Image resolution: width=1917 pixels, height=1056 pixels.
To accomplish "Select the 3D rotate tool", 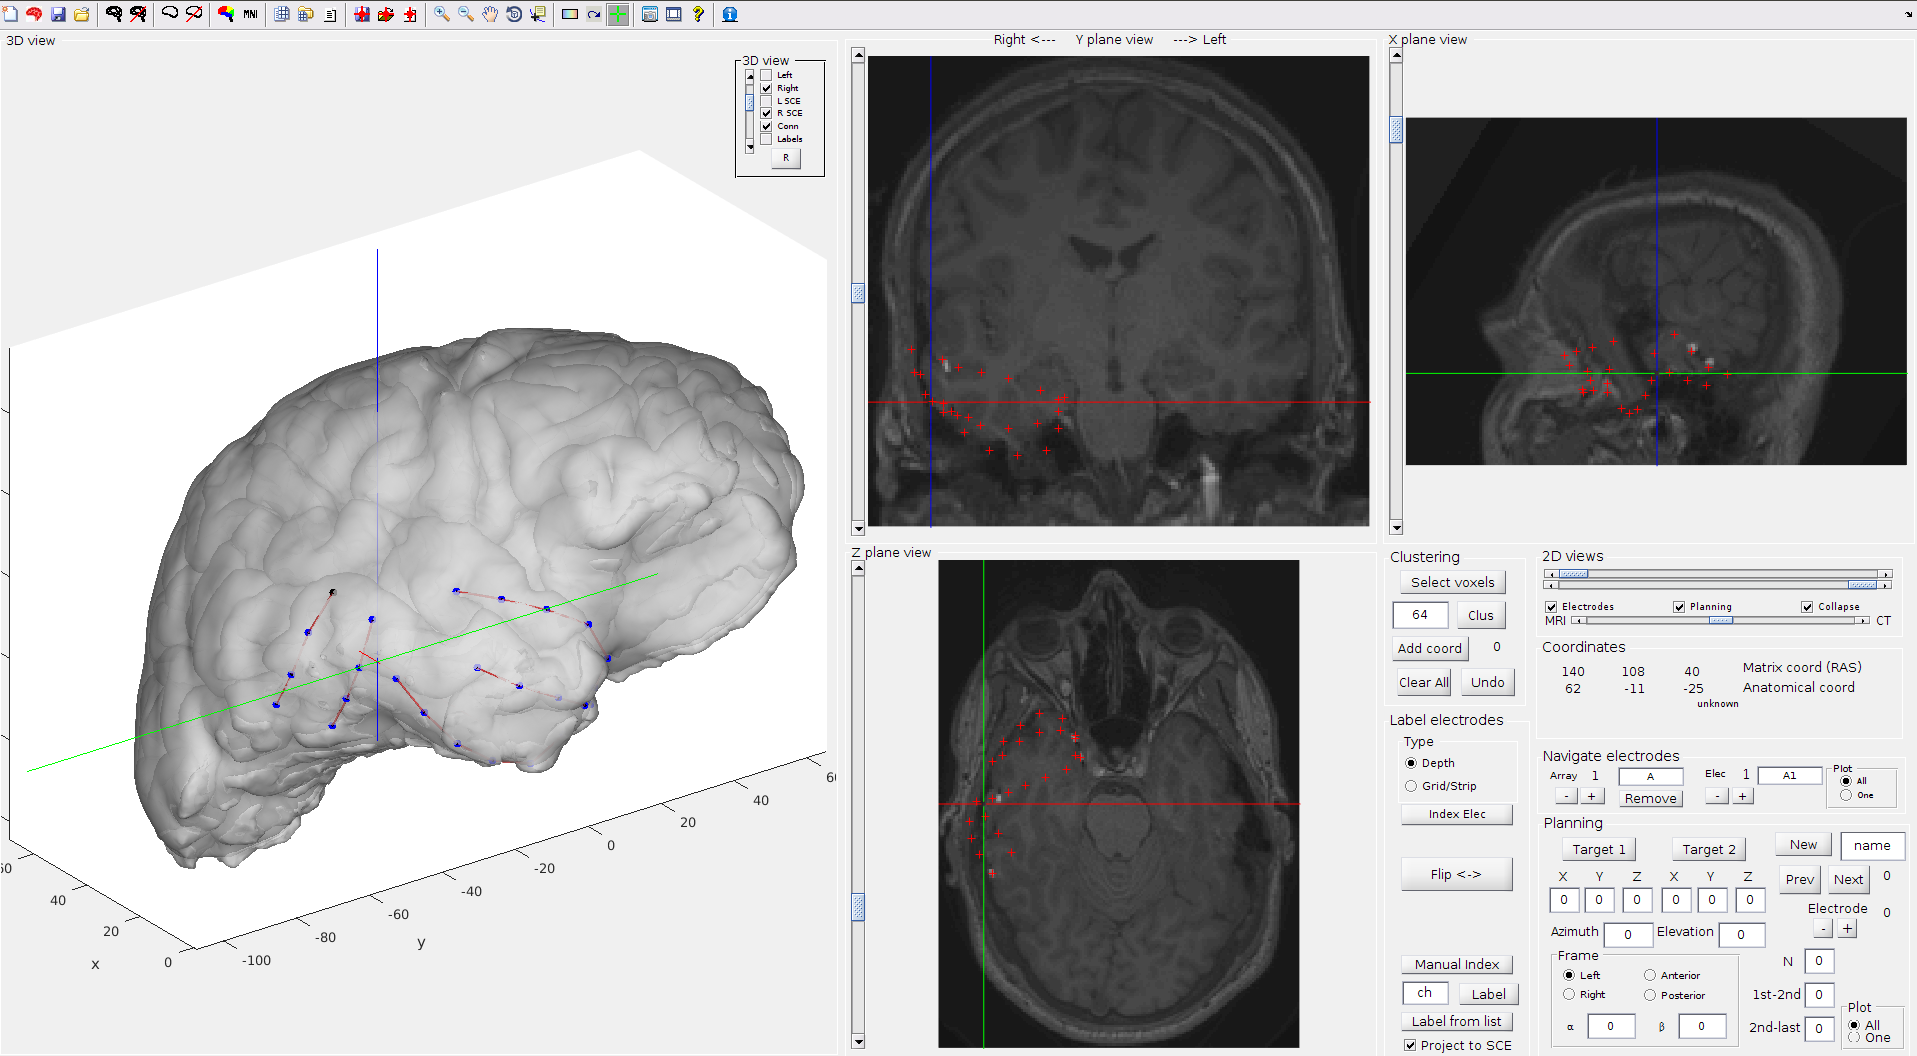I will pos(512,14).
